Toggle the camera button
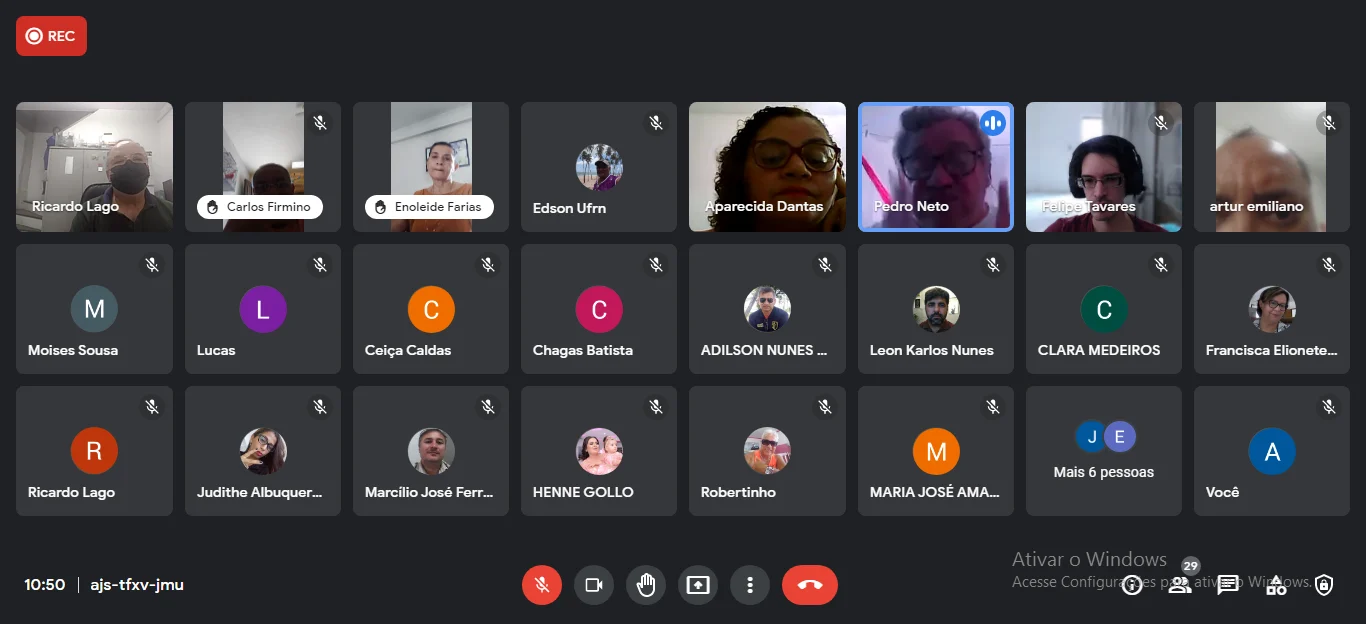1366x624 pixels. pos(594,585)
